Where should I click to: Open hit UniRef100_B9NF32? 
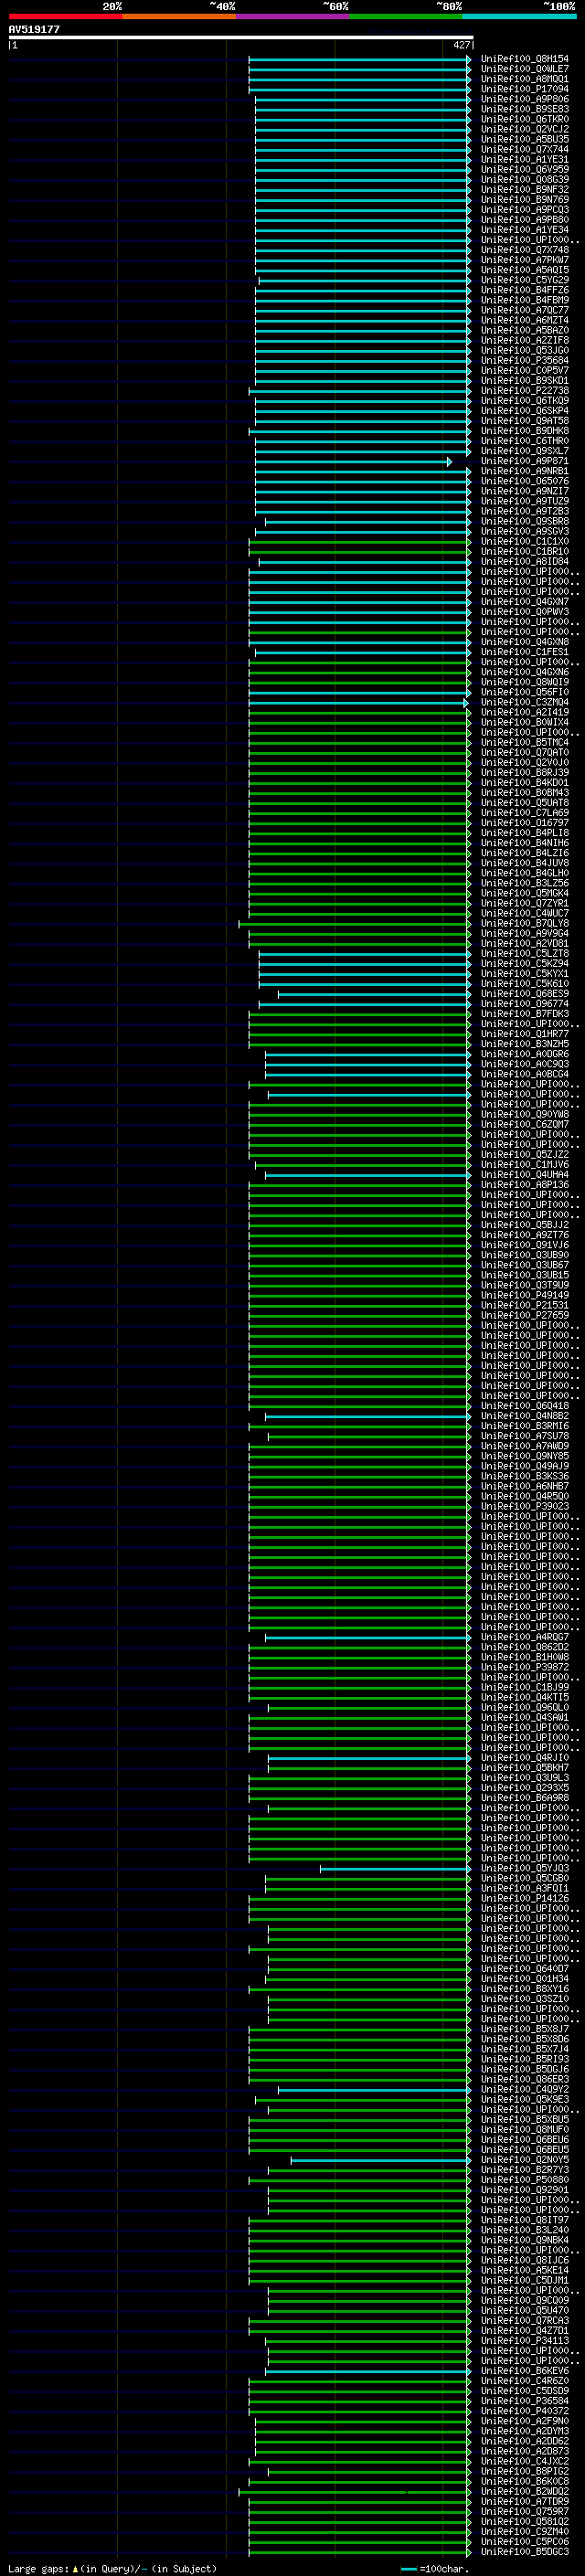pyautogui.click(x=524, y=189)
